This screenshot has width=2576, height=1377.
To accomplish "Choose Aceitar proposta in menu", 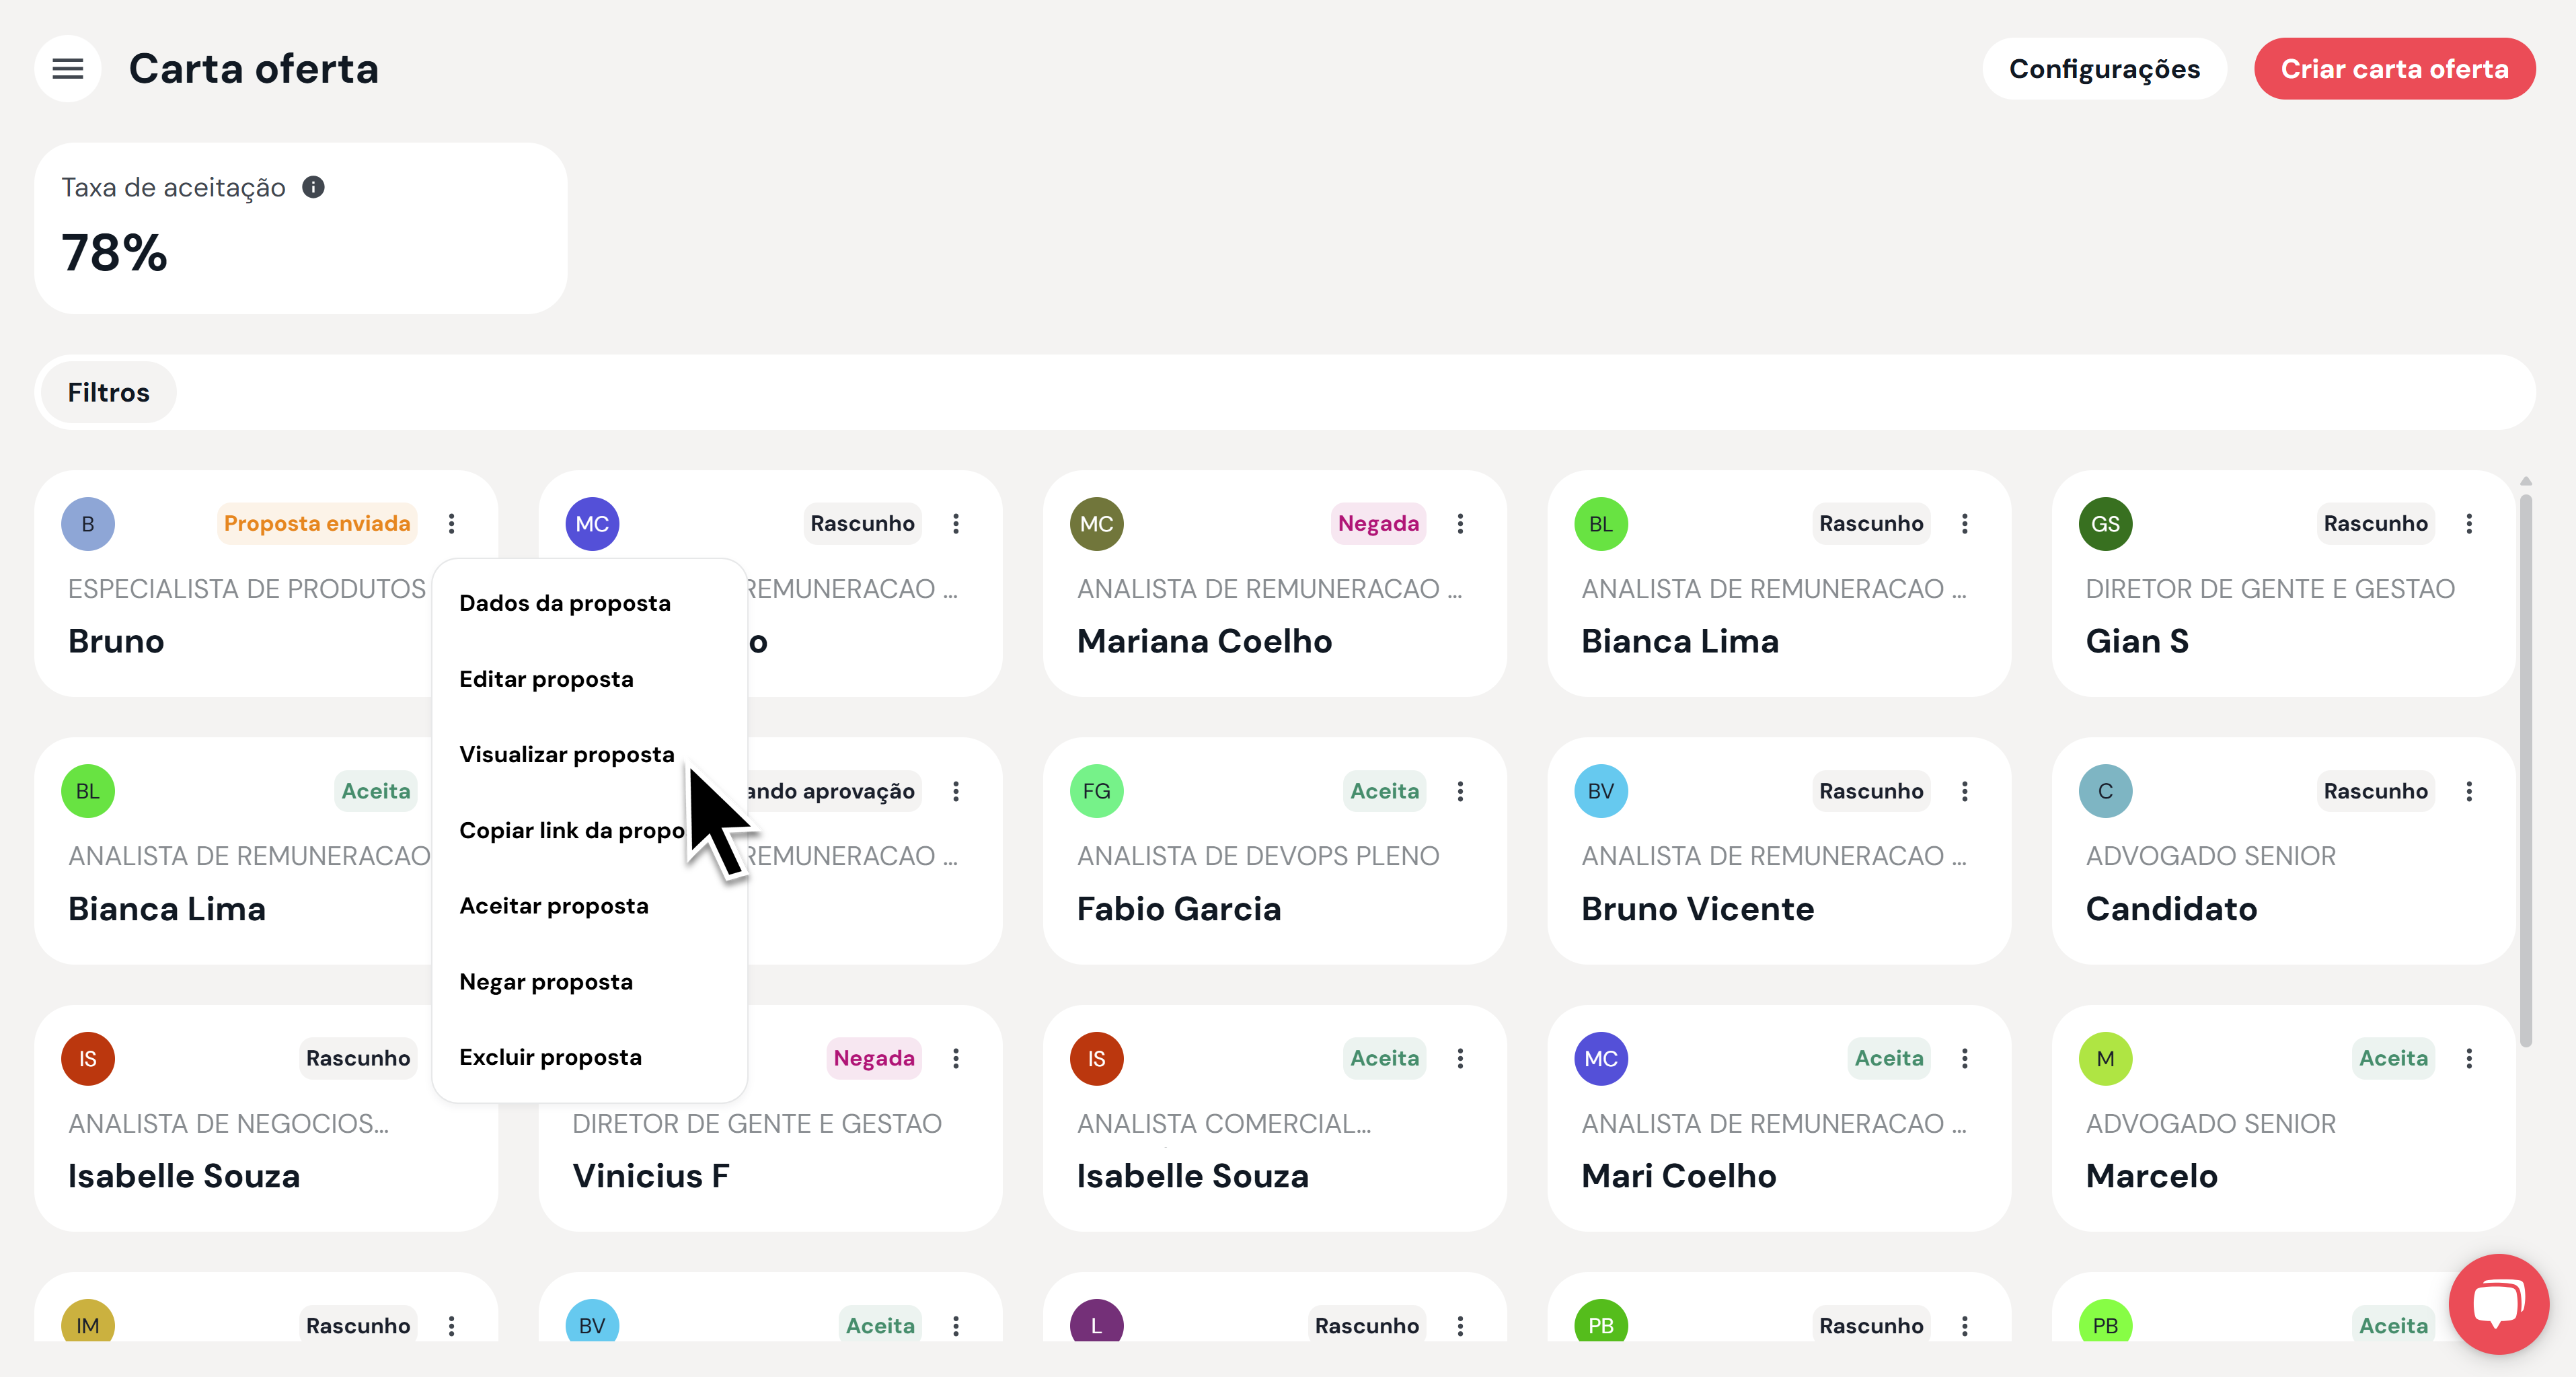I will tap(589, 906).
